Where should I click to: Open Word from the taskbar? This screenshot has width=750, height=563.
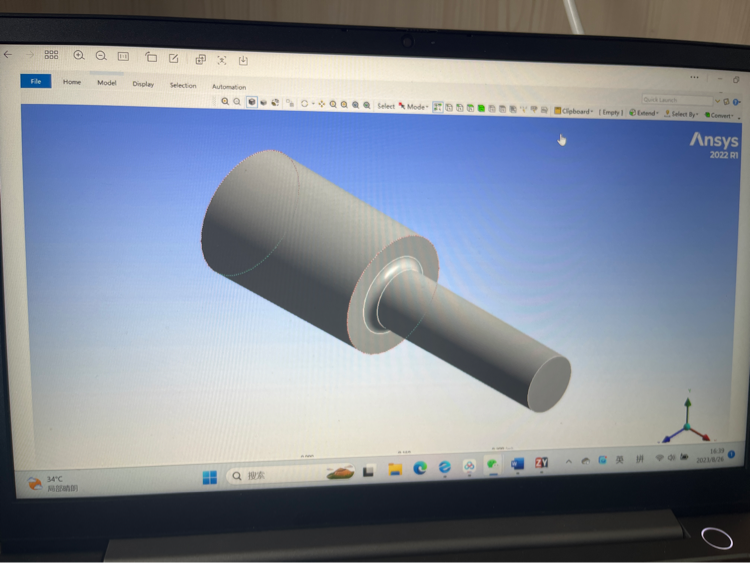point(517,464)
